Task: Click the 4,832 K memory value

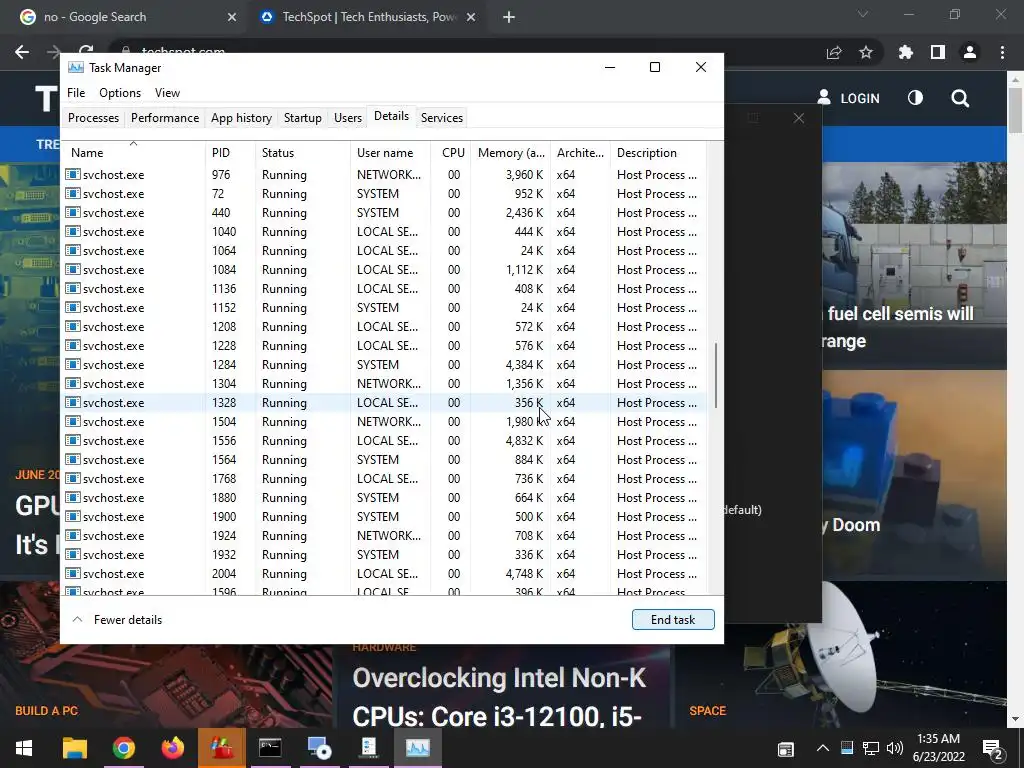Action: coord(524,440)
